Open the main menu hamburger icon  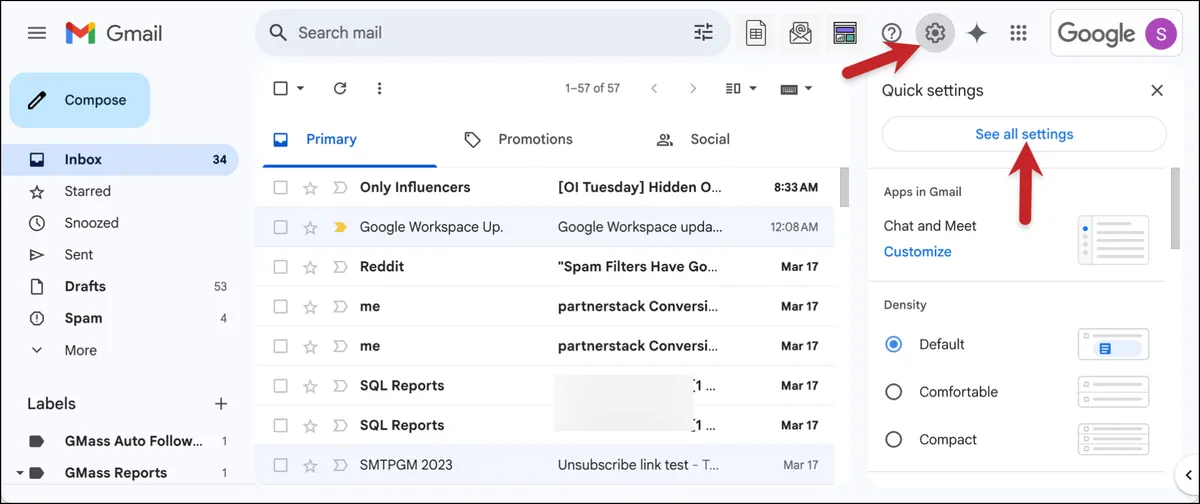[x=37, y=33]
